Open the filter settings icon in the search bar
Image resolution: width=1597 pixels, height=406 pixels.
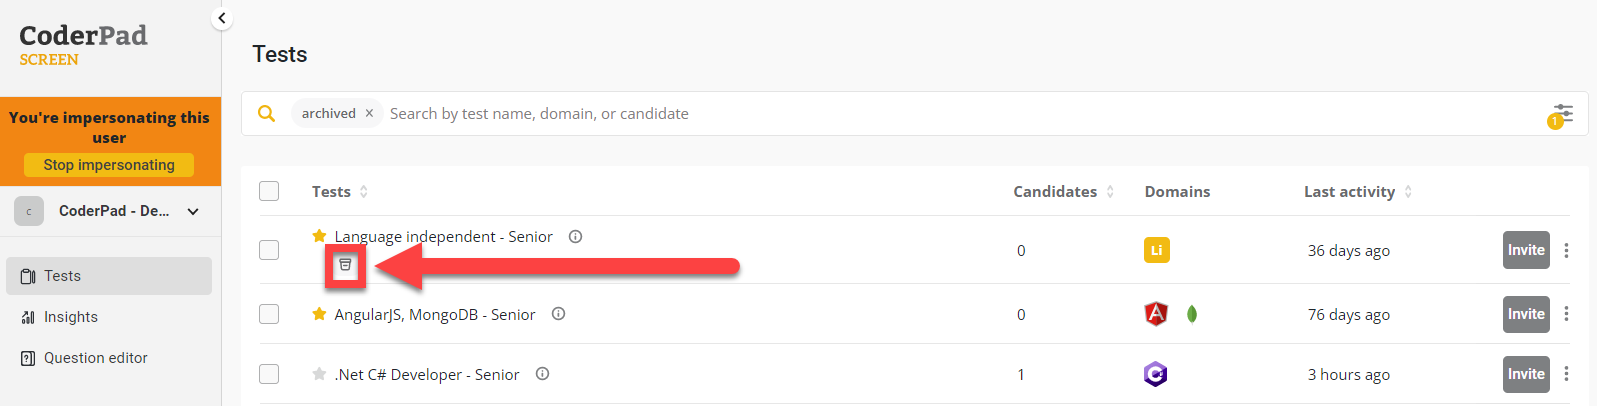pyautogui.click(x=1562, y=113)
